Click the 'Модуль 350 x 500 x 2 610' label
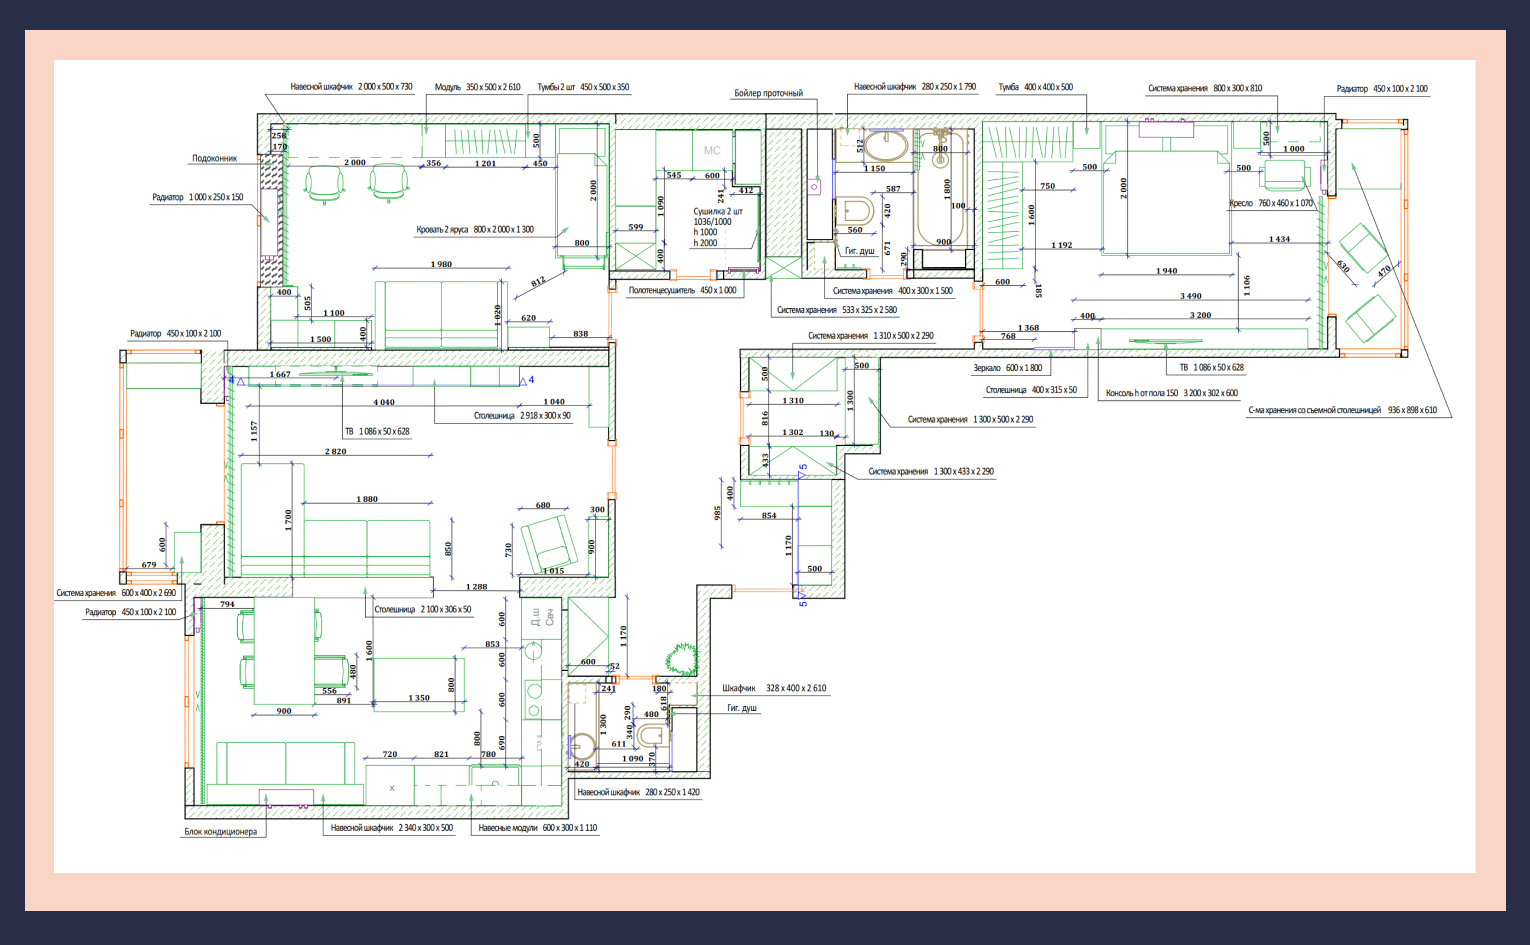The height and width of the screenshot is (945, 1530). (477, 87)
